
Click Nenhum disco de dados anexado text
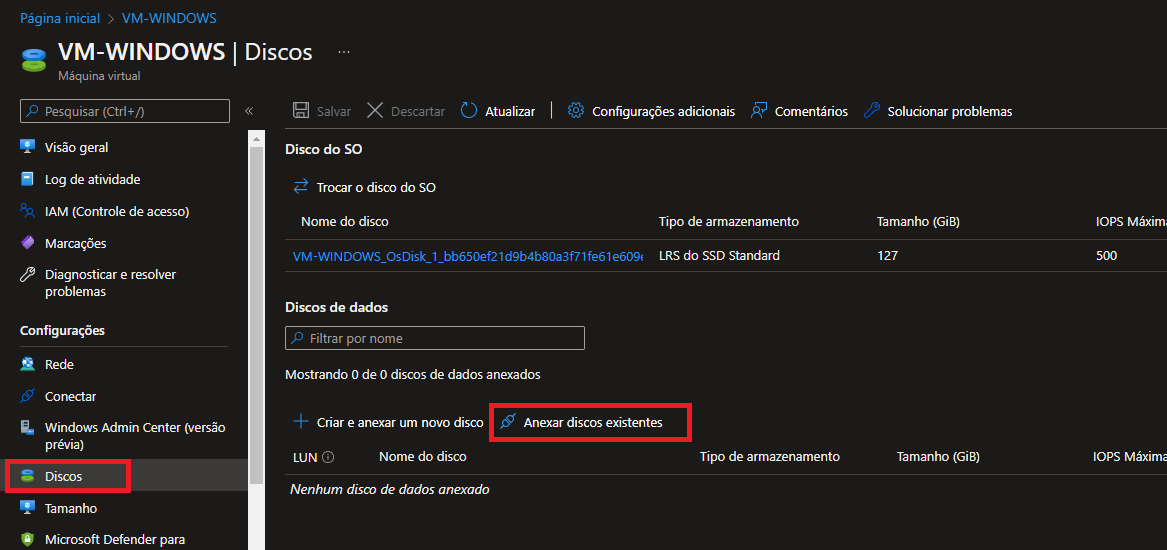[389, 489]
